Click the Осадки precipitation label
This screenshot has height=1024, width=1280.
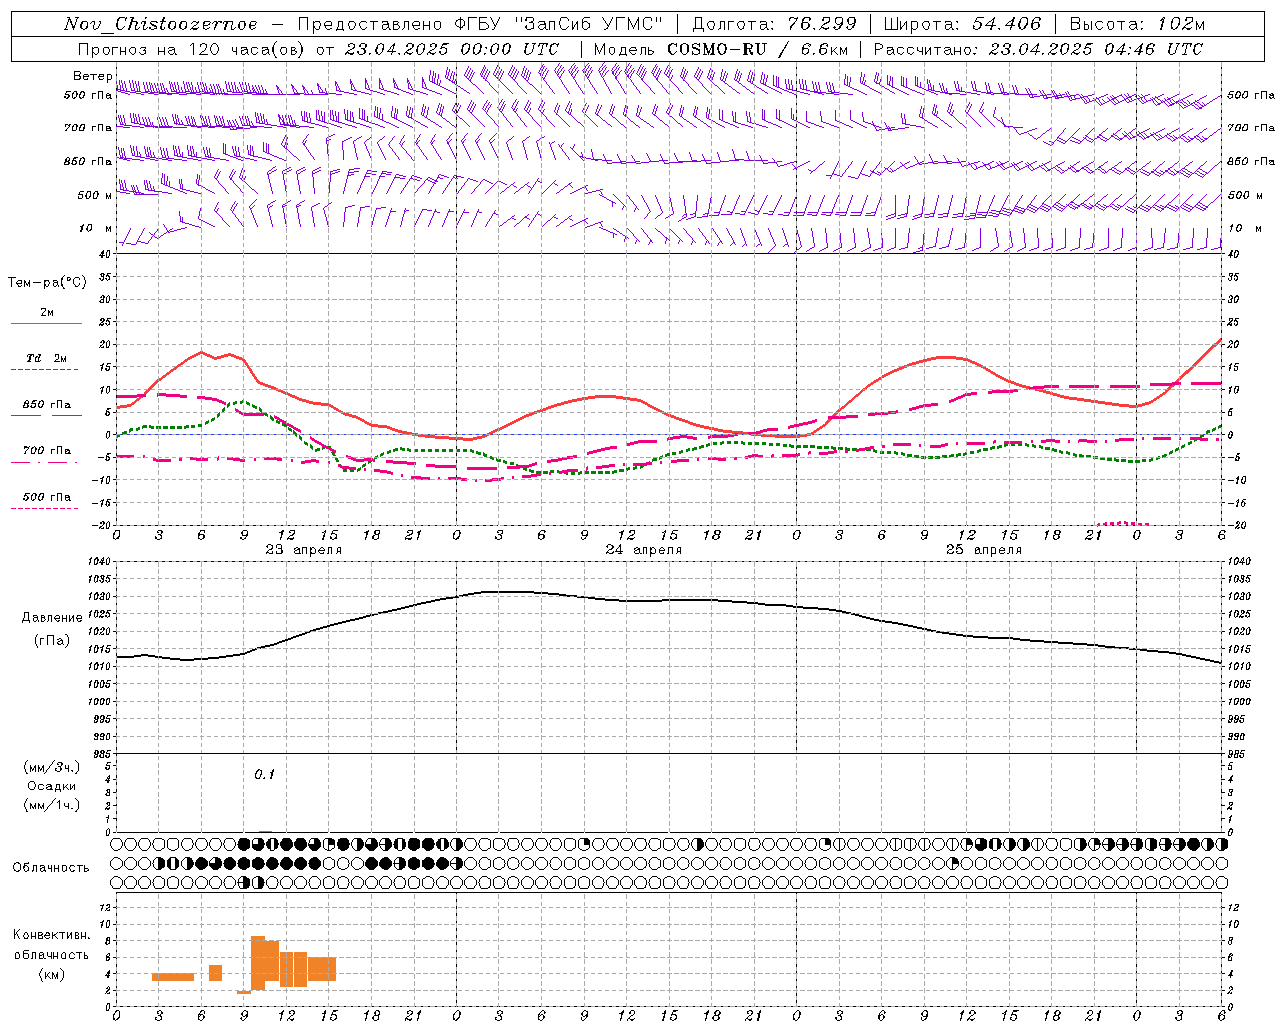(x=52, y=786)
